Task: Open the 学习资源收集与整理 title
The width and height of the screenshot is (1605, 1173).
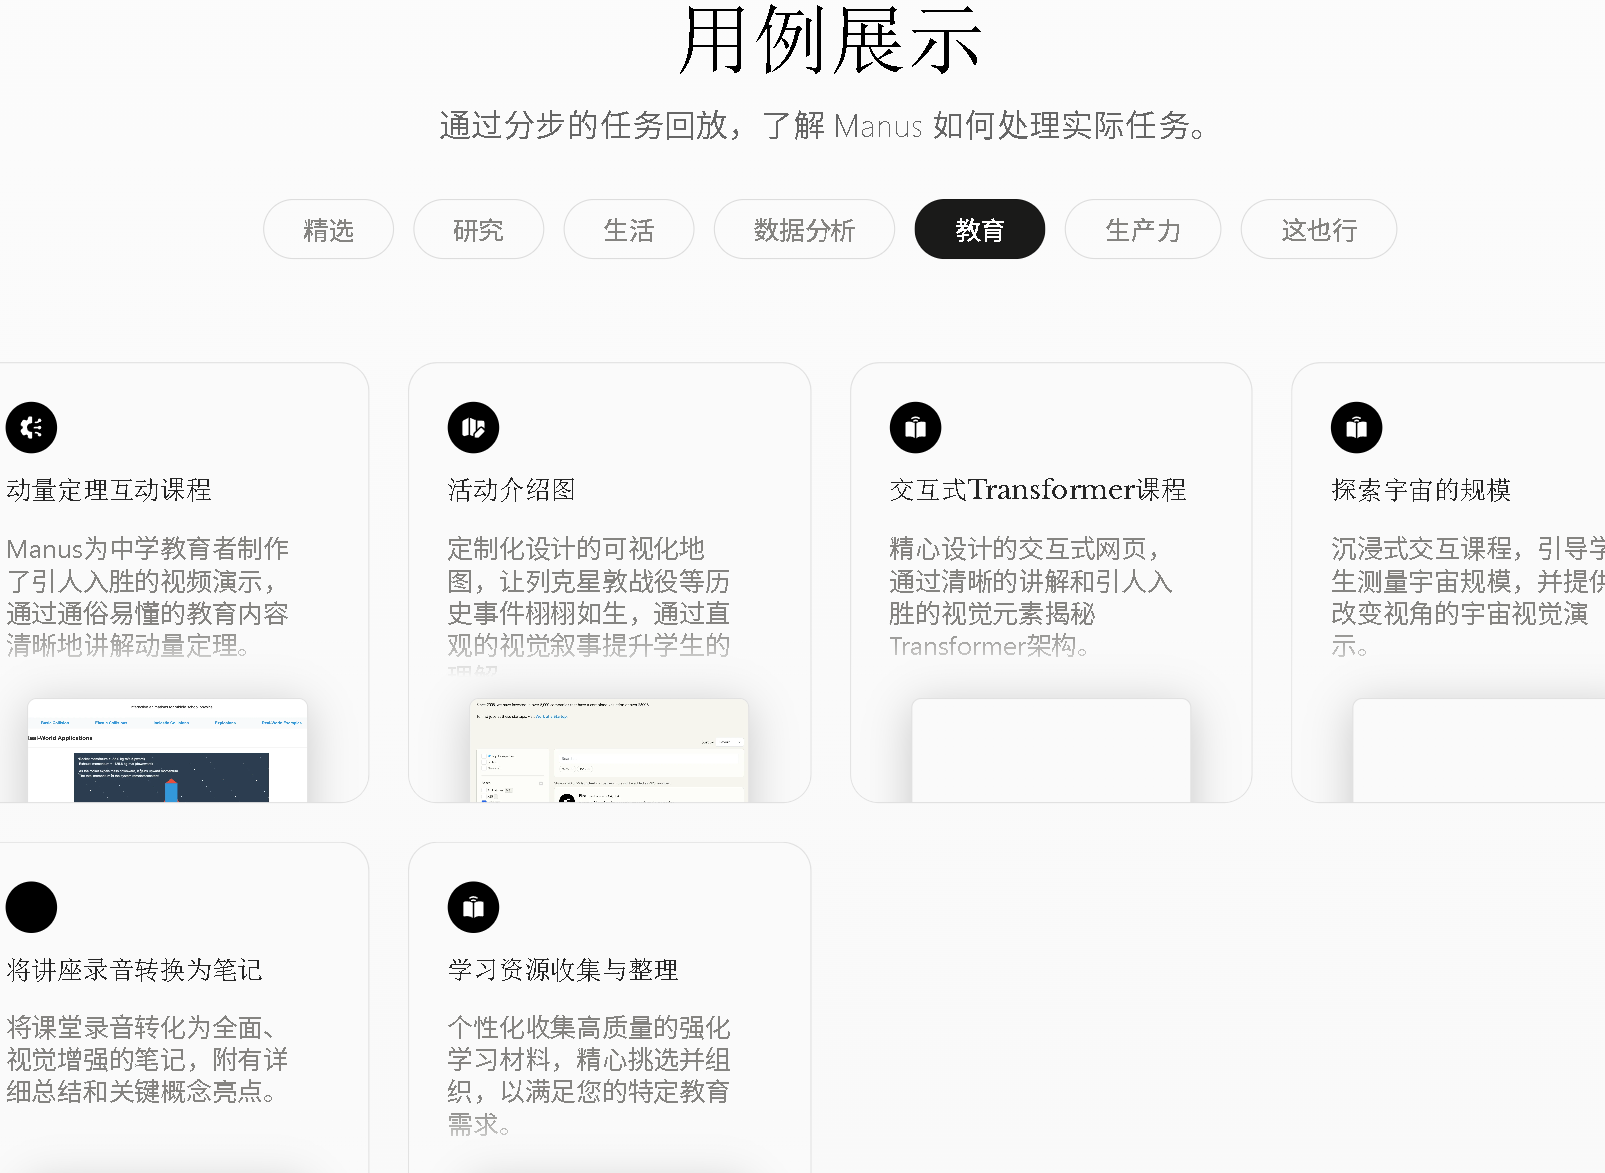Action: [x=563, y=969]
